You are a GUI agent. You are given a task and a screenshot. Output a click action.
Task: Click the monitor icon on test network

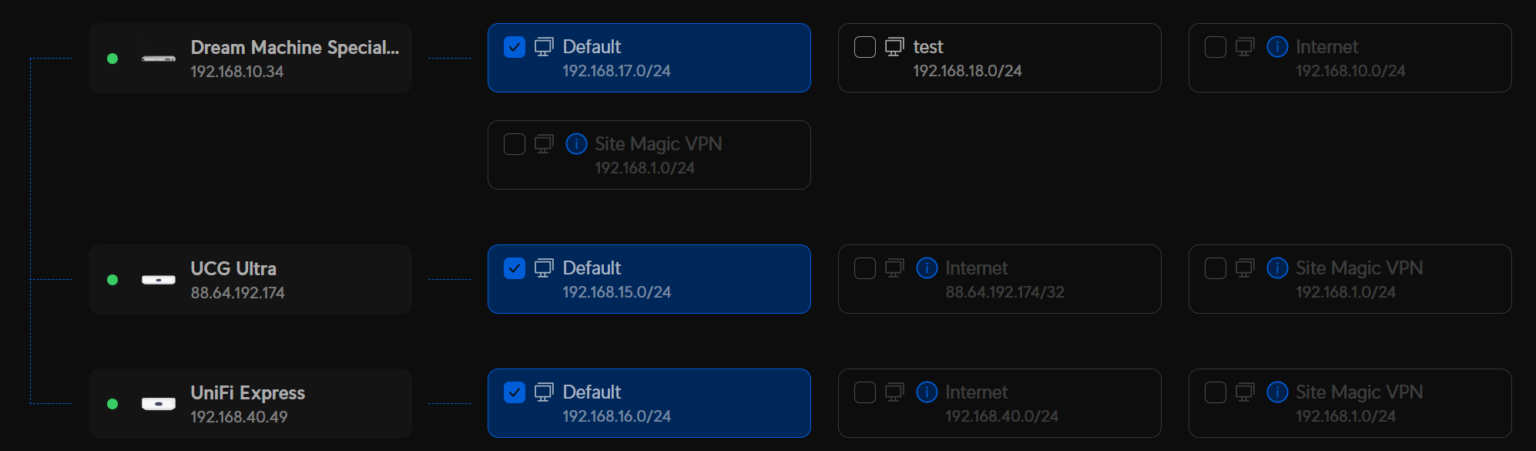coord(894,47)
